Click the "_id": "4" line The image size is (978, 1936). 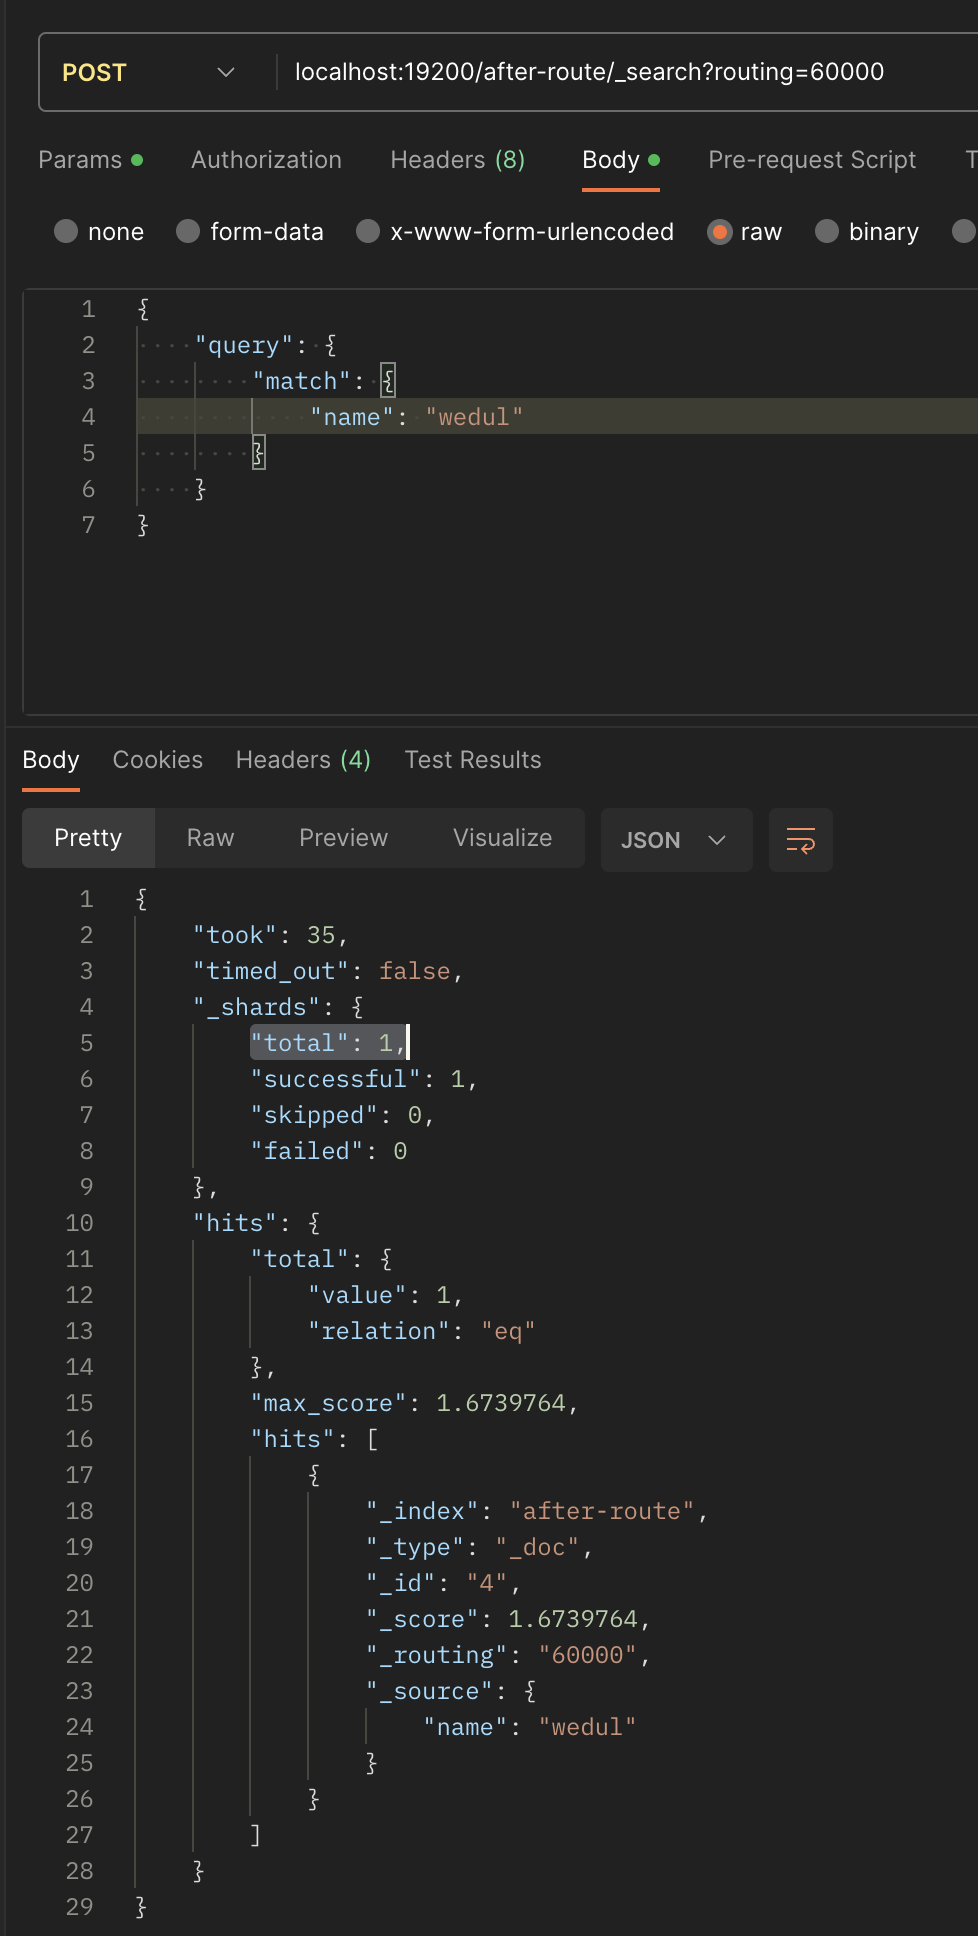point(443,1583)
